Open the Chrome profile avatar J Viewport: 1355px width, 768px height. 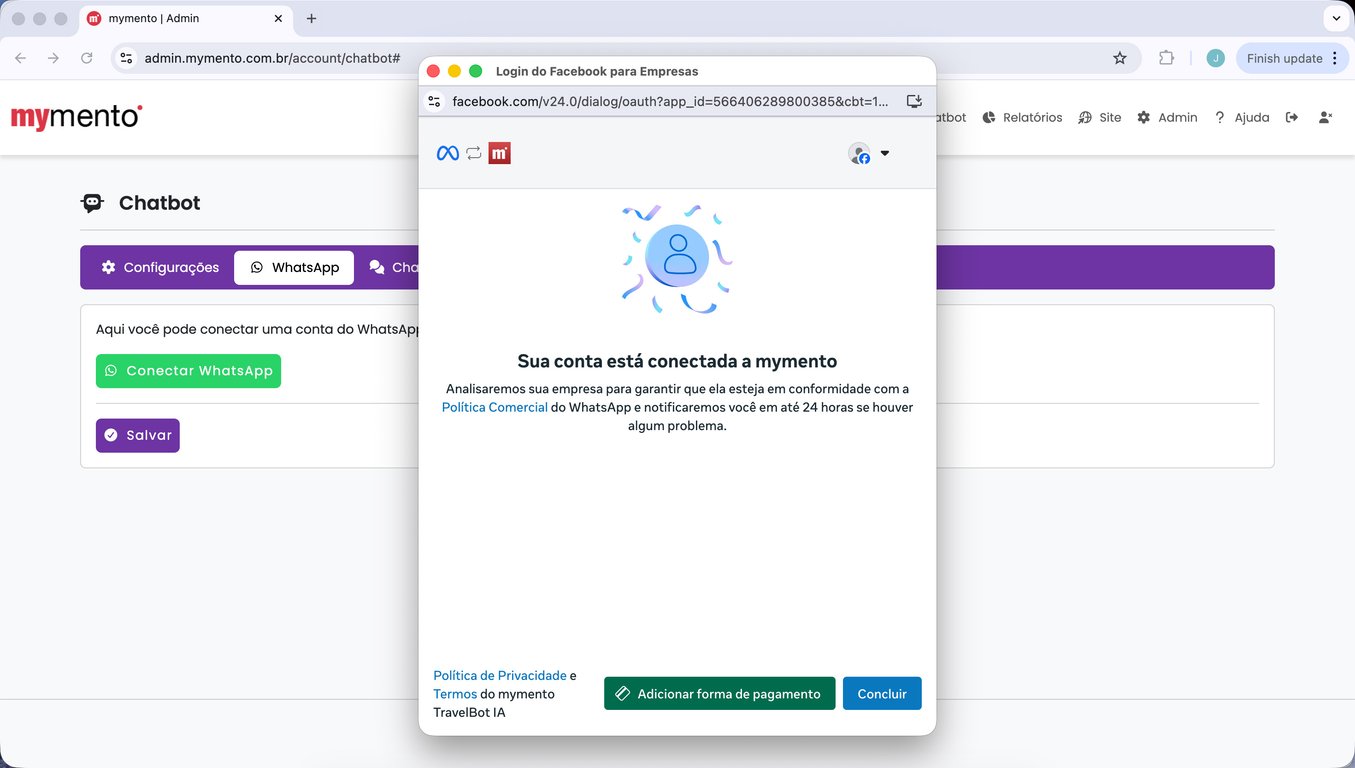pyautogui.click(x=1215, y=58)
